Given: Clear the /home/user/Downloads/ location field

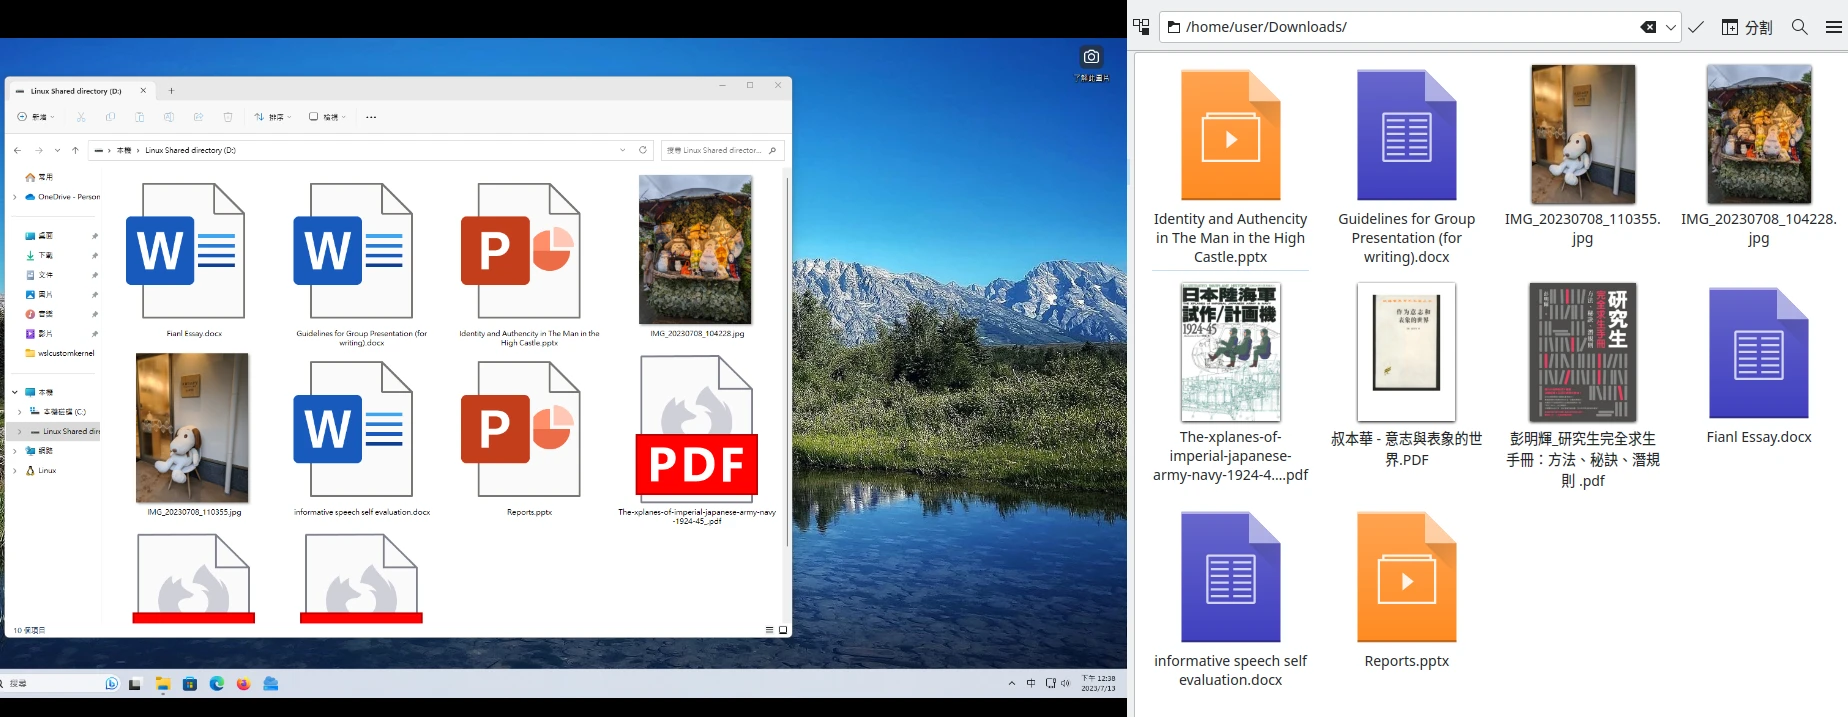Looking at the screenshot, I should click(x=1648, y=27).
